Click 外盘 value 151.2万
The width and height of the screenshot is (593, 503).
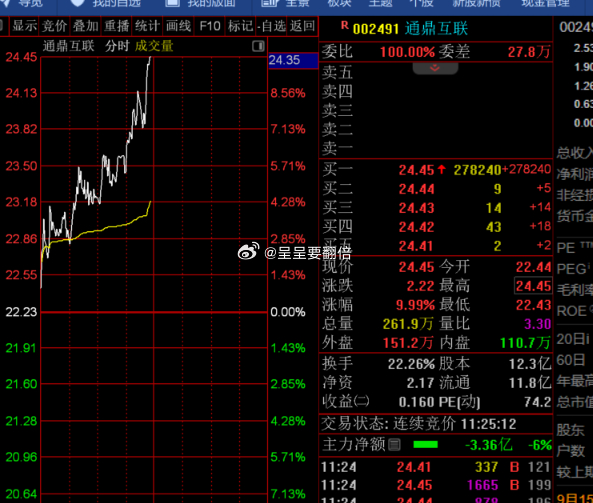tap(408, 343)
